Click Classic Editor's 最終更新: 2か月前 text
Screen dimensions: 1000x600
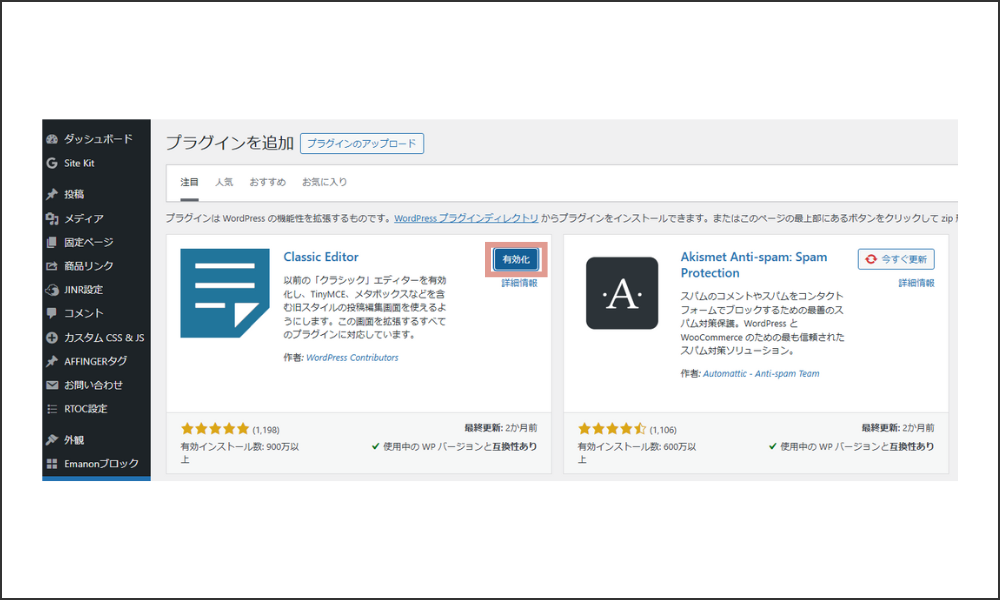pyautogui.click(x=501, y=428)
